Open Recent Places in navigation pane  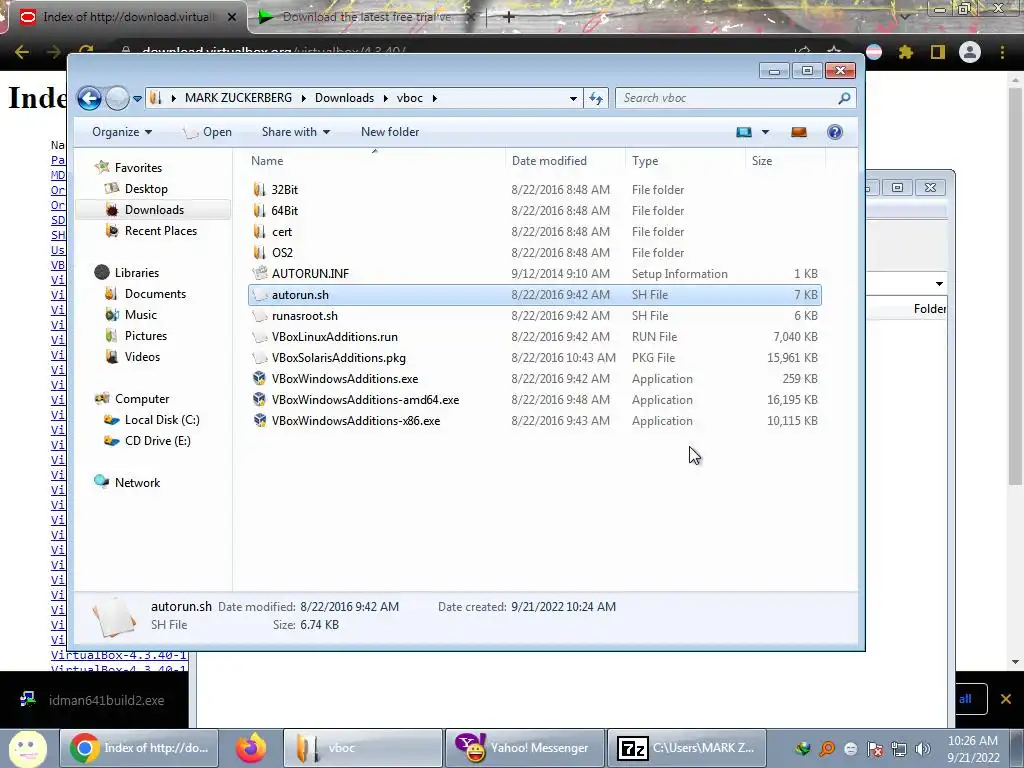point(161,231)
